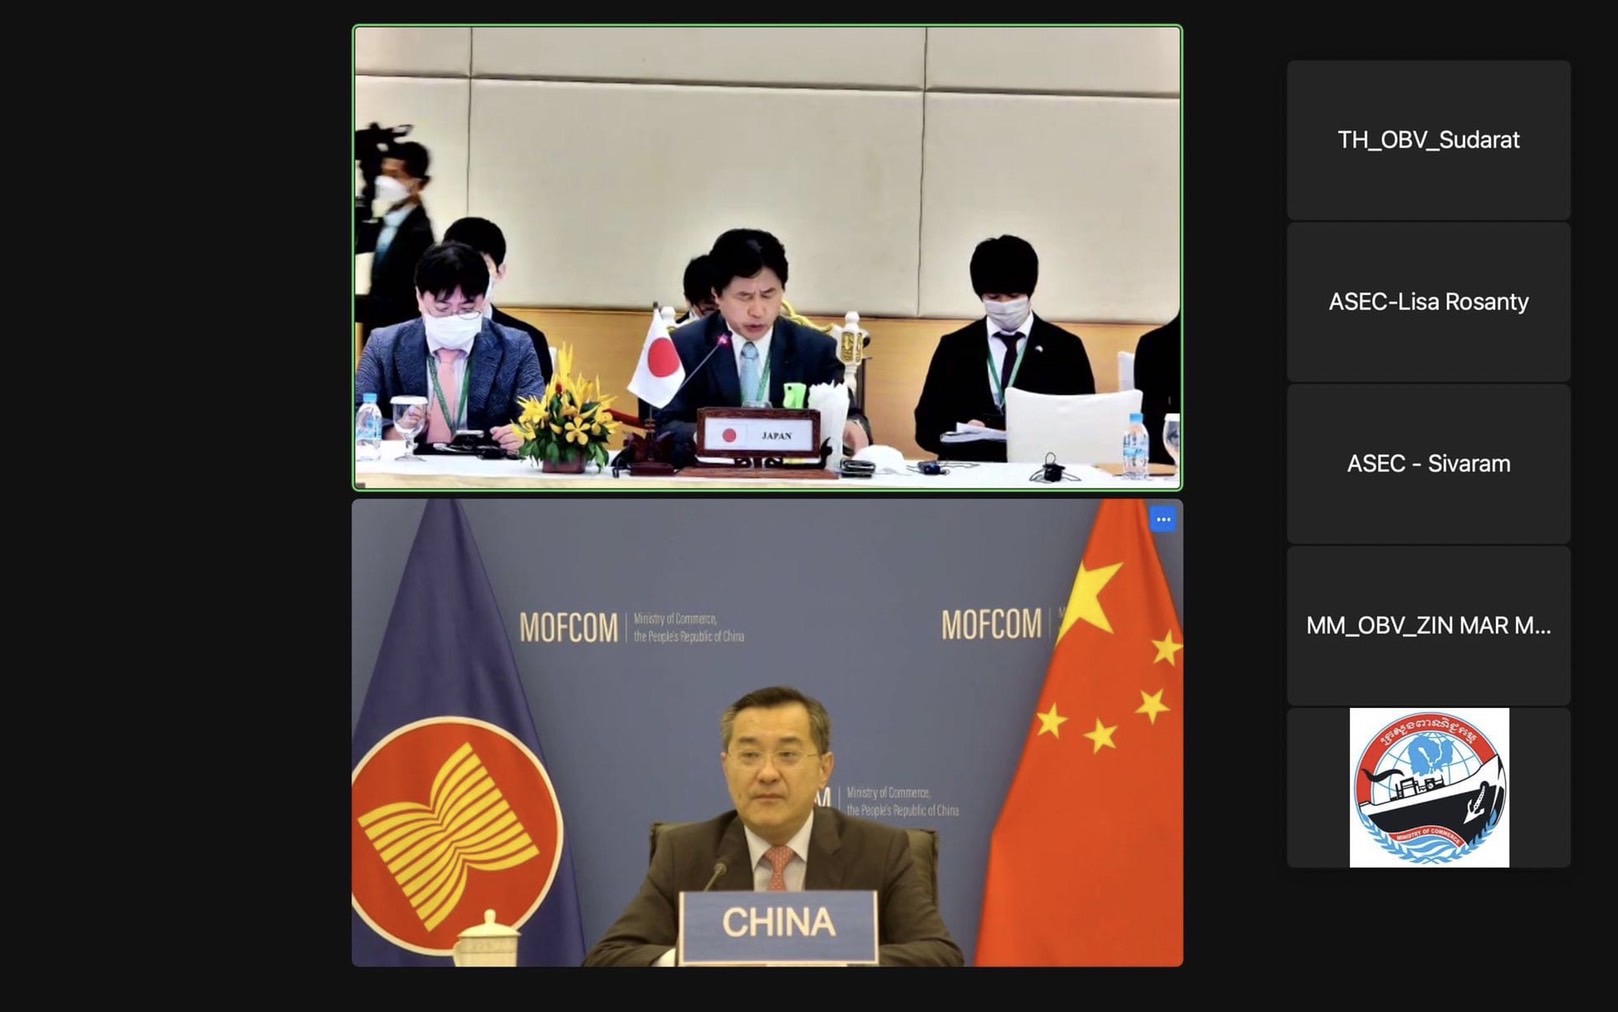Click the red circle on the JAPAN nameplate
The image size is (1618, 1012).
[x=729, y=436]
